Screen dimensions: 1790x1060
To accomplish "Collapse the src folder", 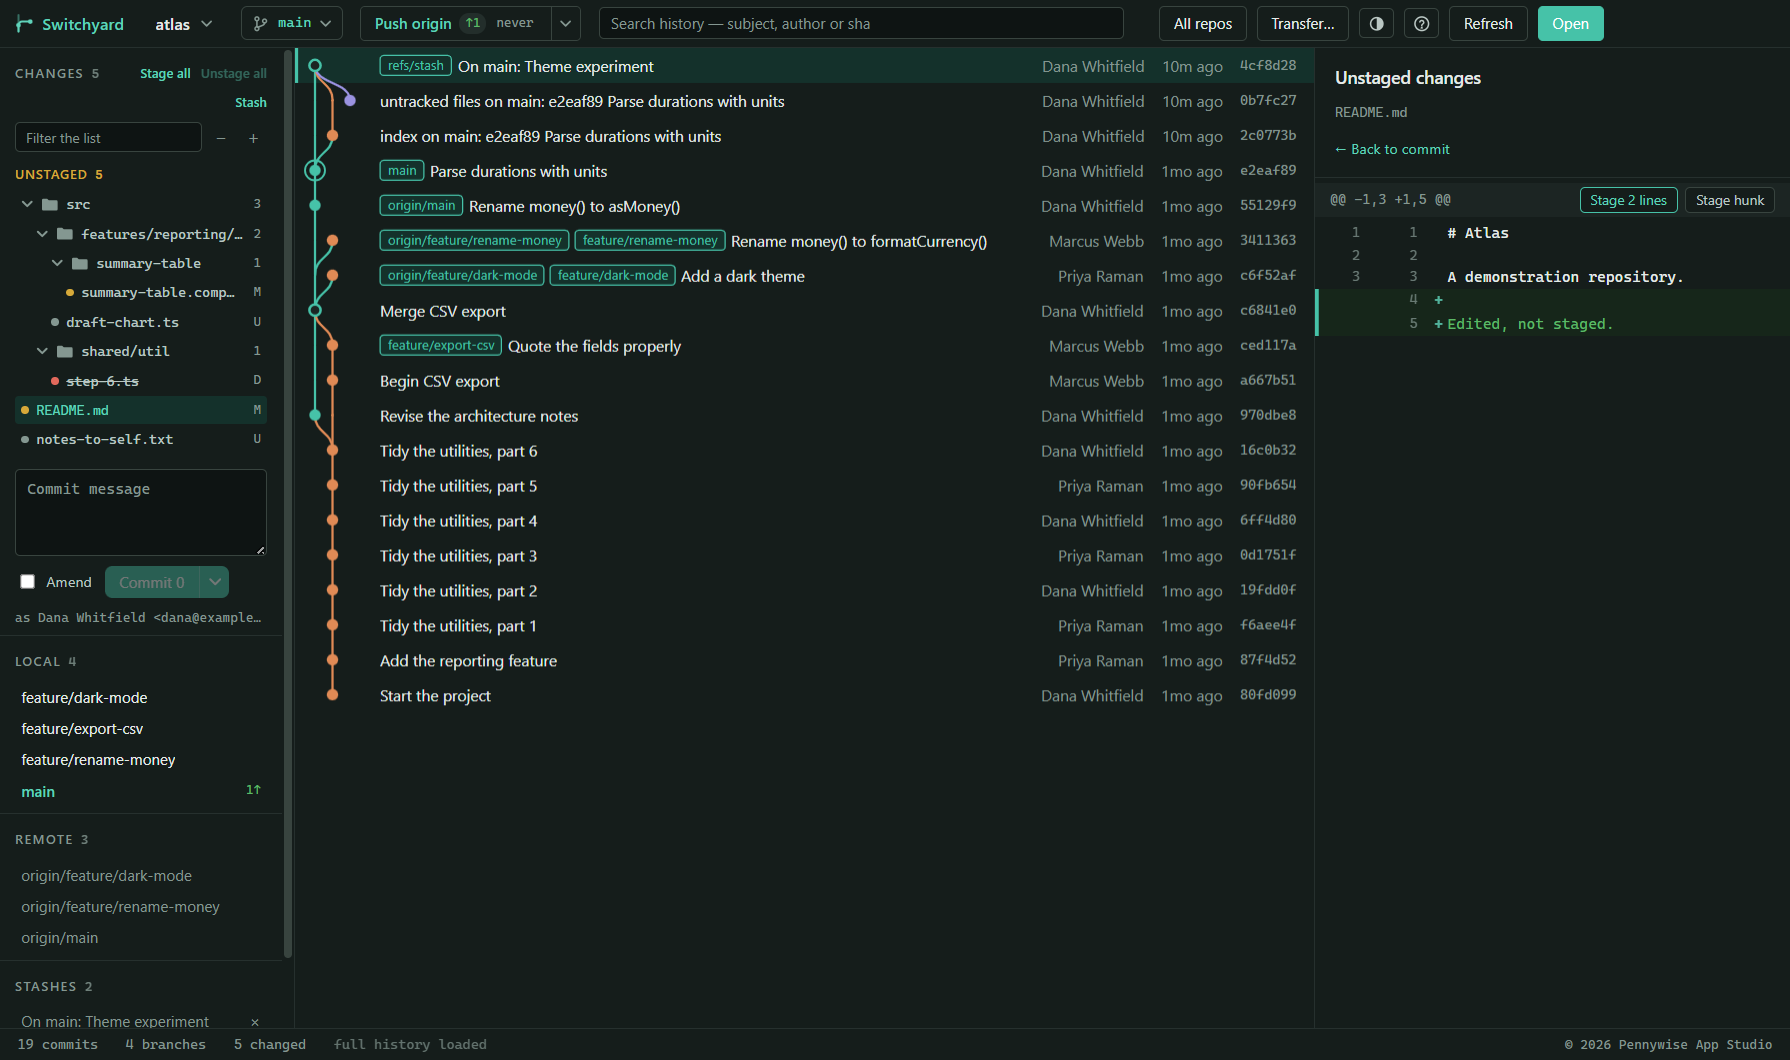I will click(x=27, y=204).
